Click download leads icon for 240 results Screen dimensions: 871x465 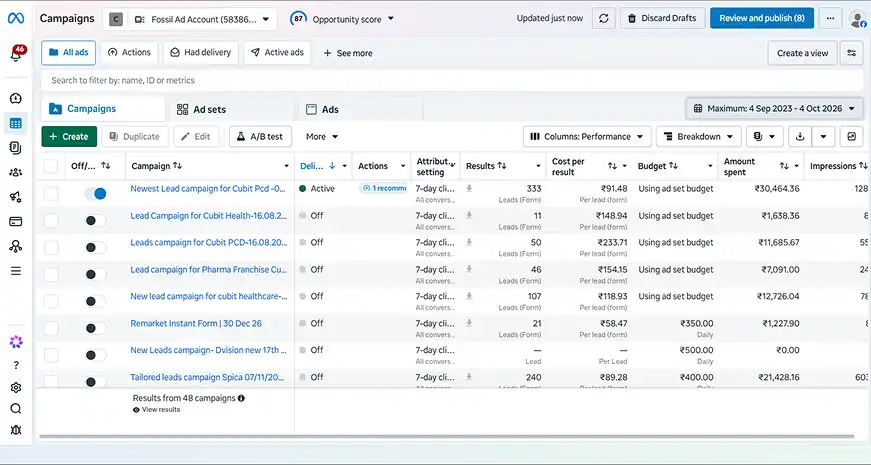(x=469, y=377)
